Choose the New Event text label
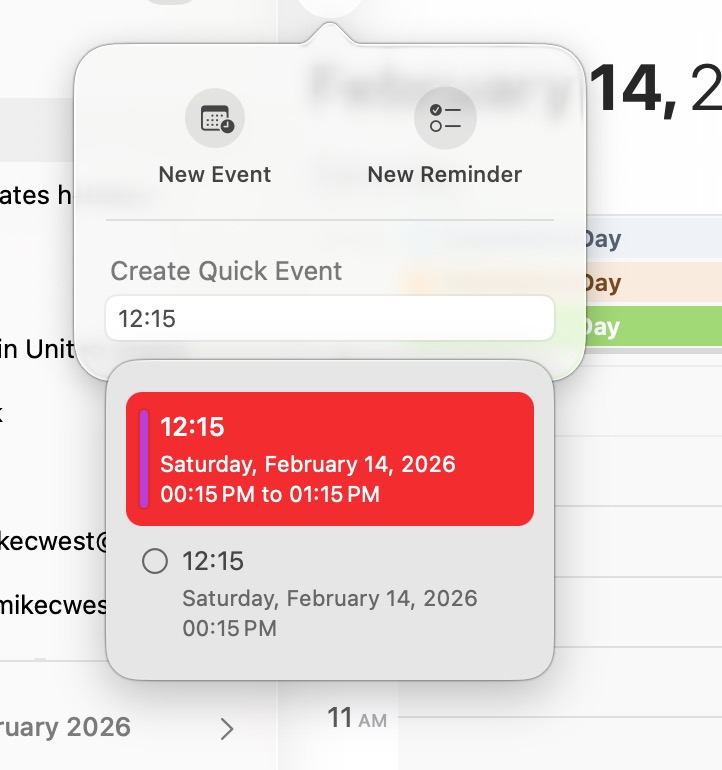The image size is (722, 770). (215, 174)
